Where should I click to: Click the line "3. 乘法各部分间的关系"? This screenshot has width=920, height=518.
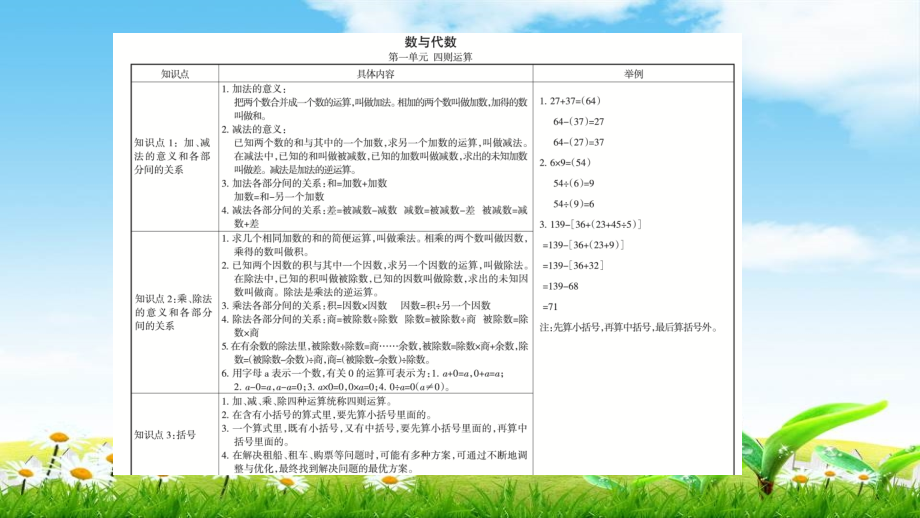356,305
